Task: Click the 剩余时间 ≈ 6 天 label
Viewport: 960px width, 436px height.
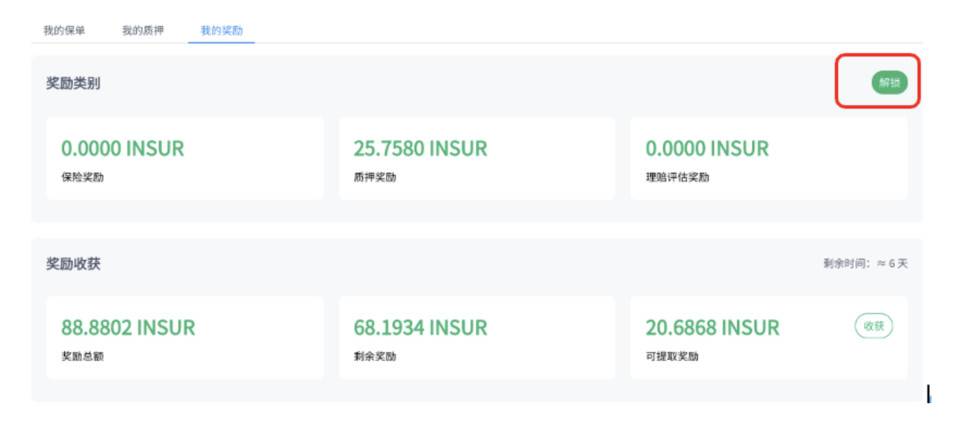Action: pyautogui.click(x=865, y=264)
